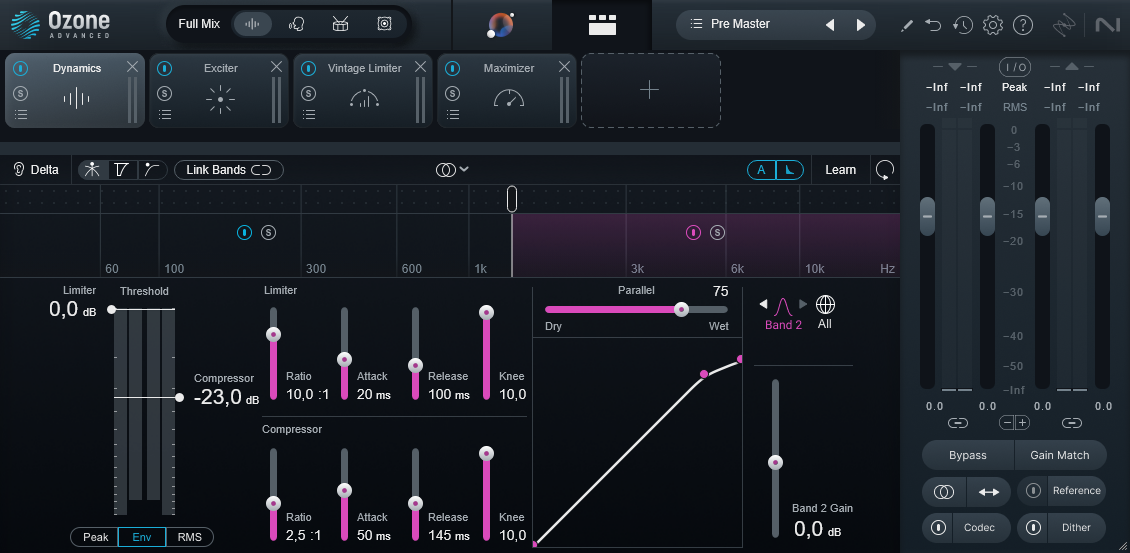
Task: Go to next preset arrow
Action: pos(860,25)
